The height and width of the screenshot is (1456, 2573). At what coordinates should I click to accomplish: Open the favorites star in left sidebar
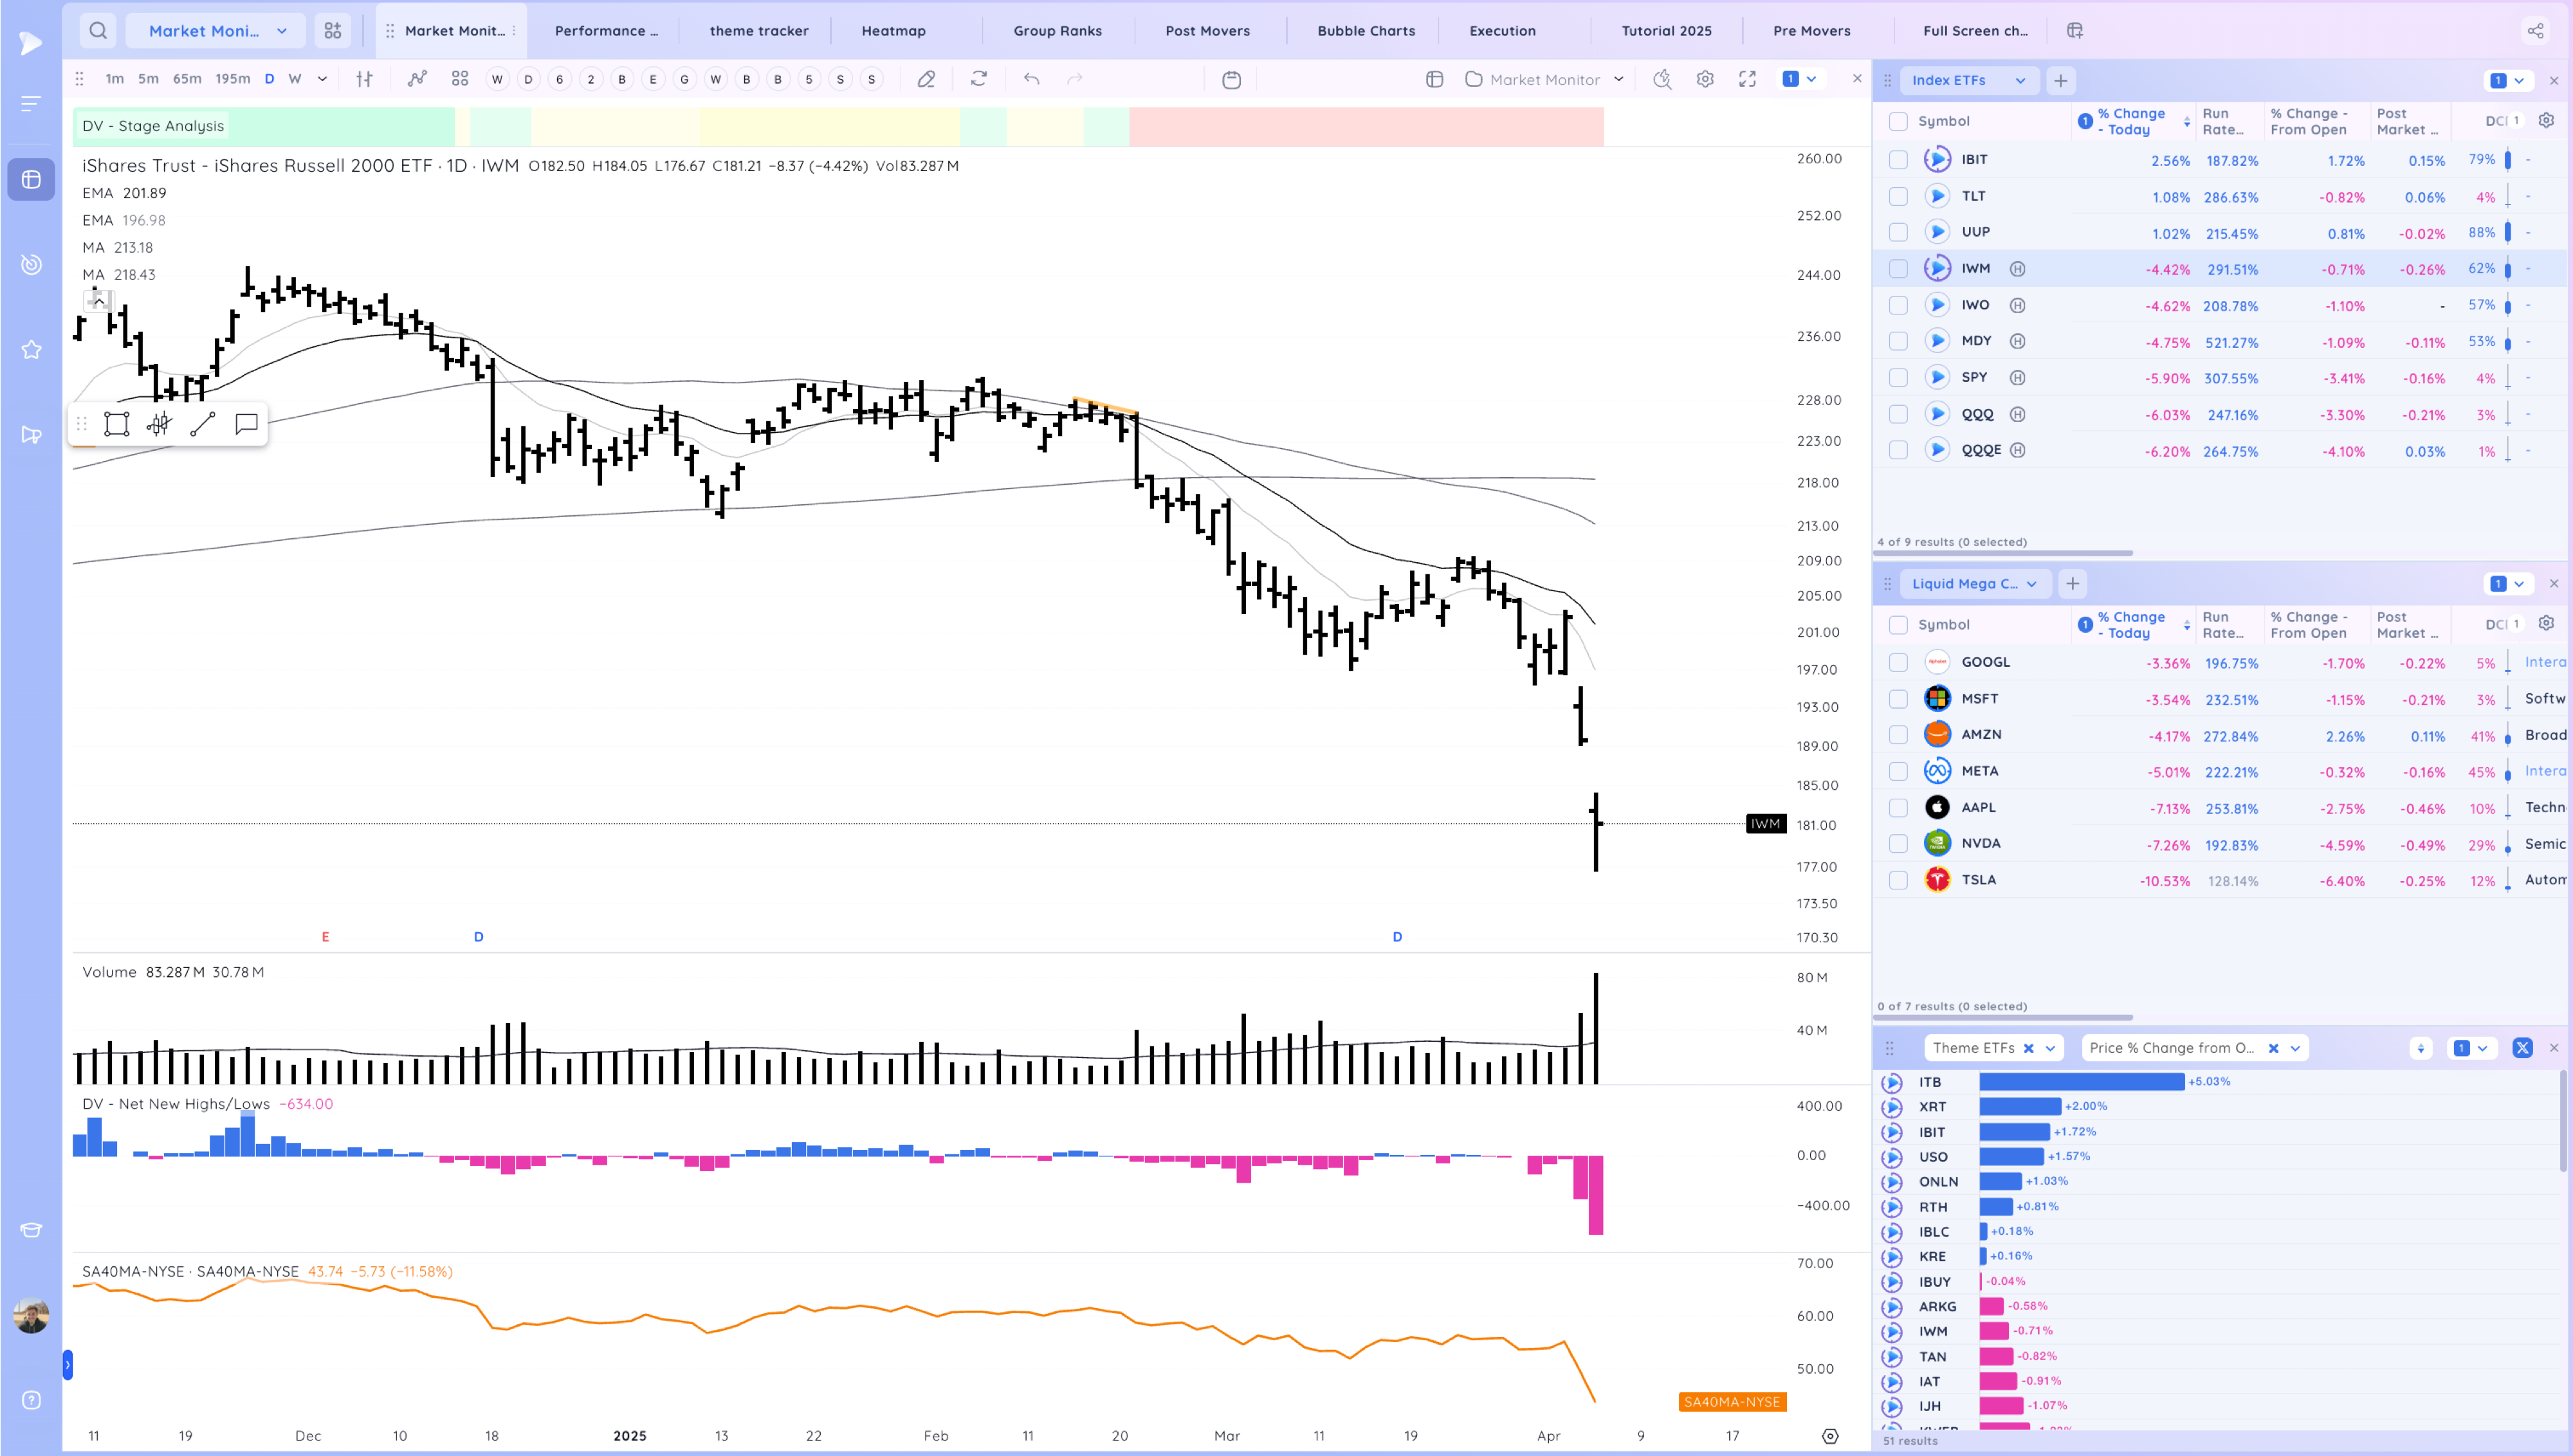pos(31,350)
